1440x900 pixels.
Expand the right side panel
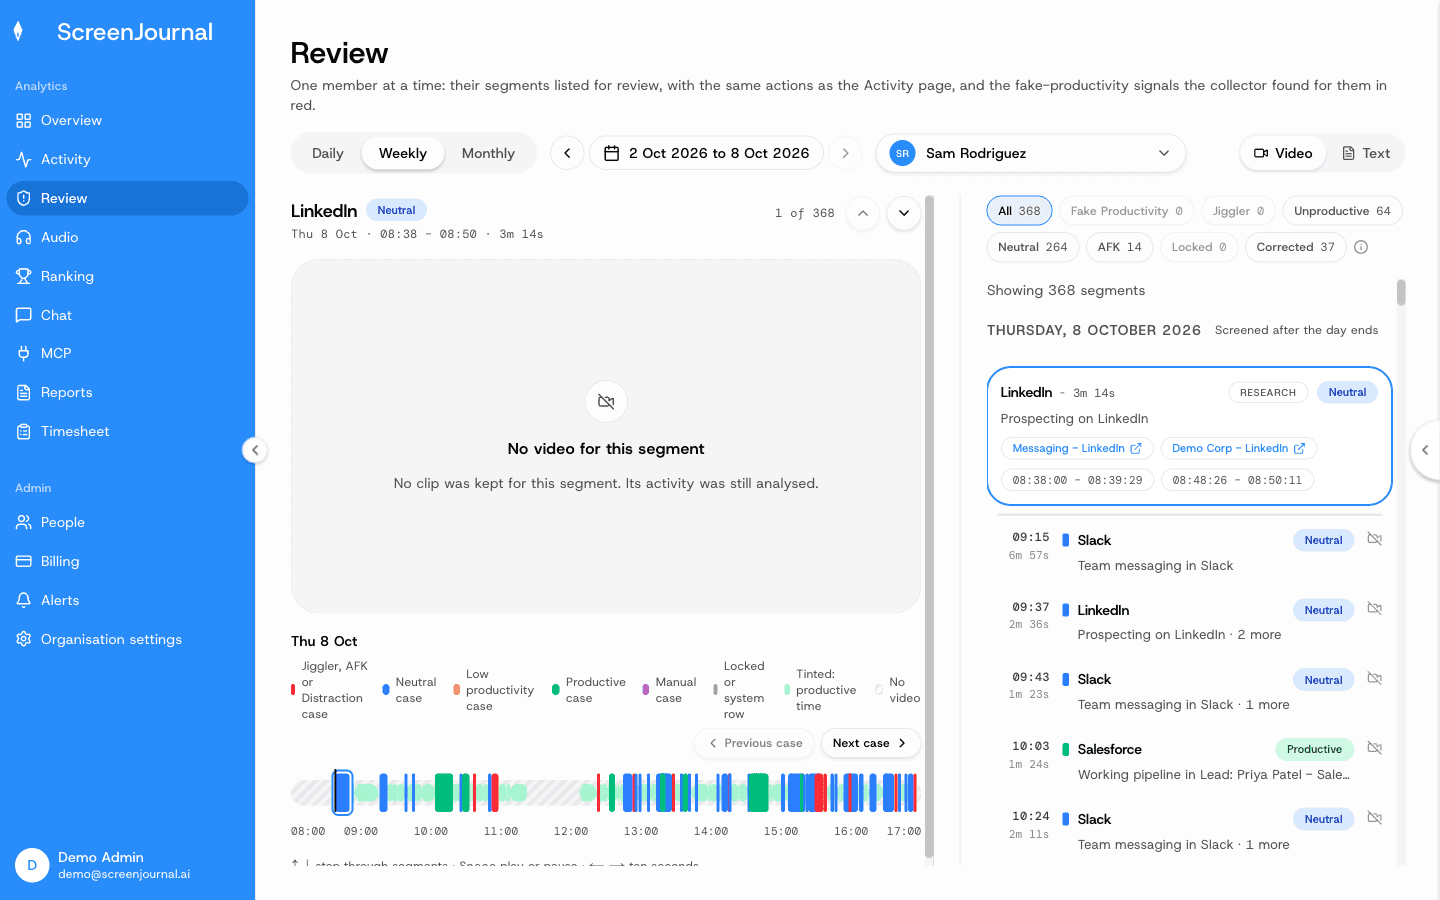[x=1425, y=450]
